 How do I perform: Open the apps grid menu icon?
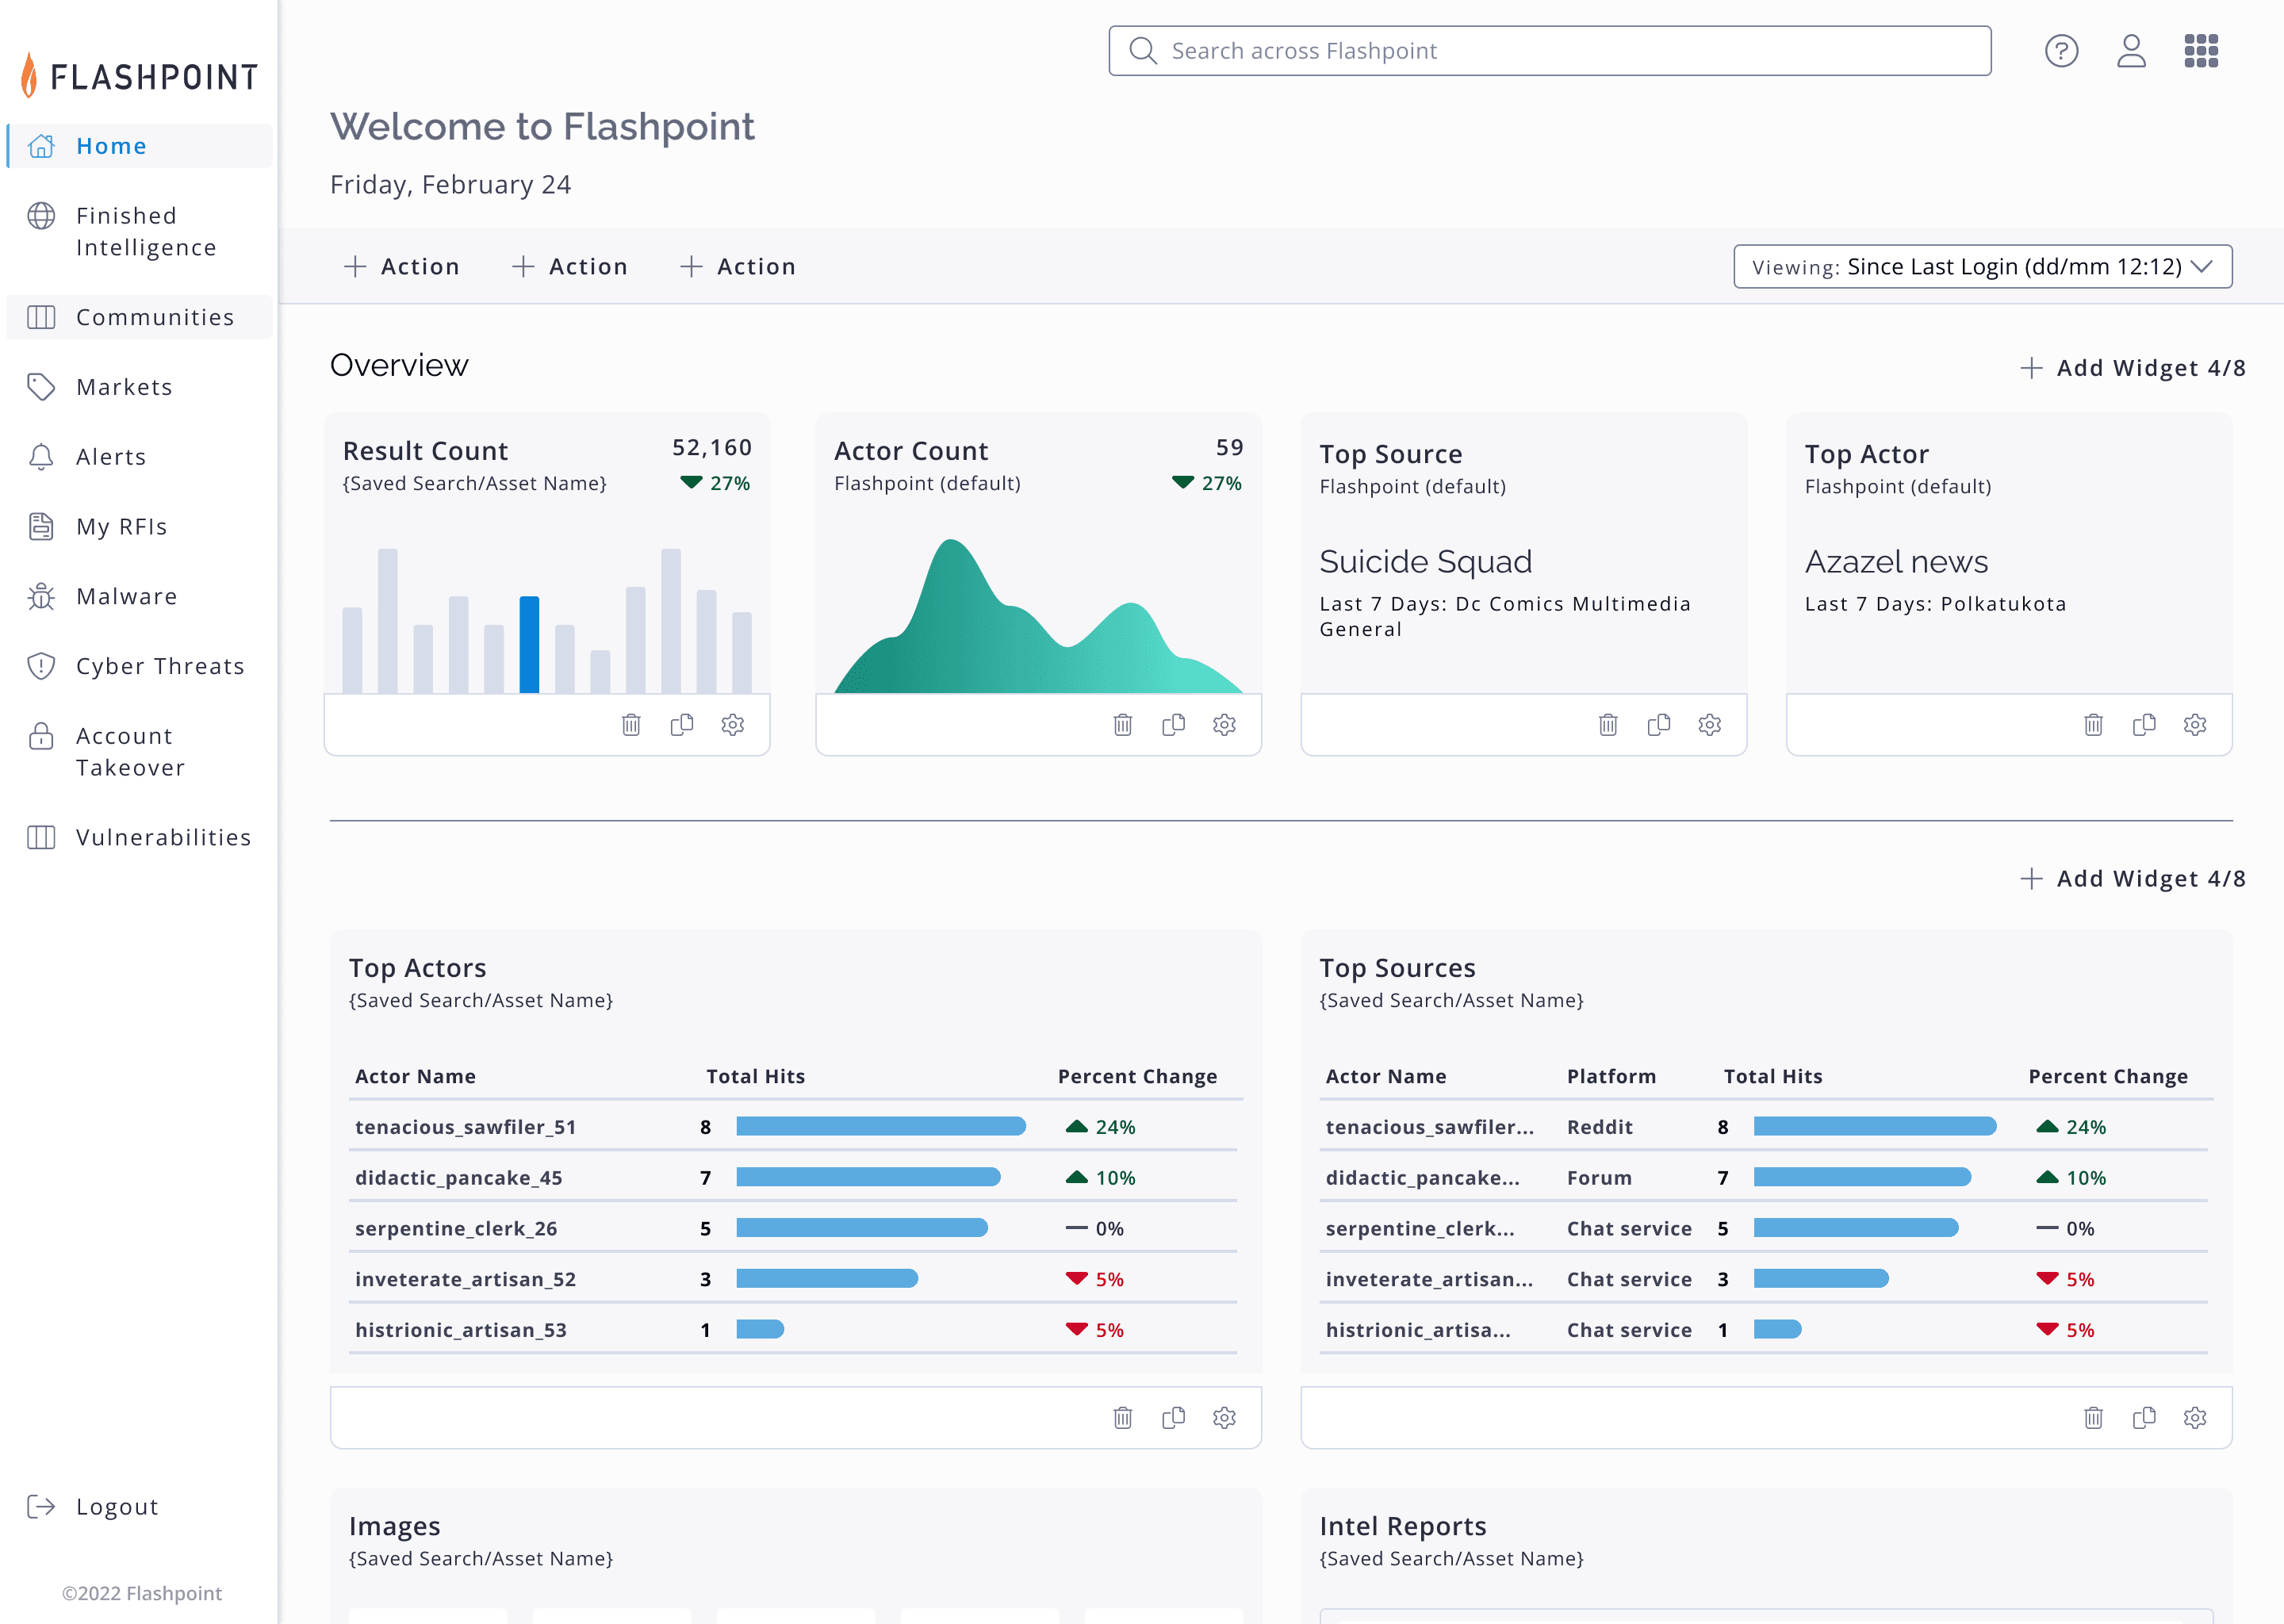(x=2200, y=51)
